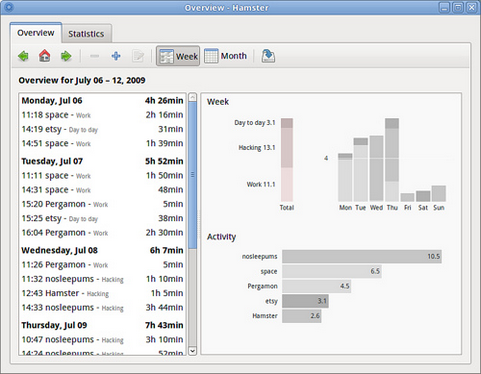Screen dimensions: 481x374
Task: Click the etsy 3.1 activity bar
Action: [x=305, y=301]
